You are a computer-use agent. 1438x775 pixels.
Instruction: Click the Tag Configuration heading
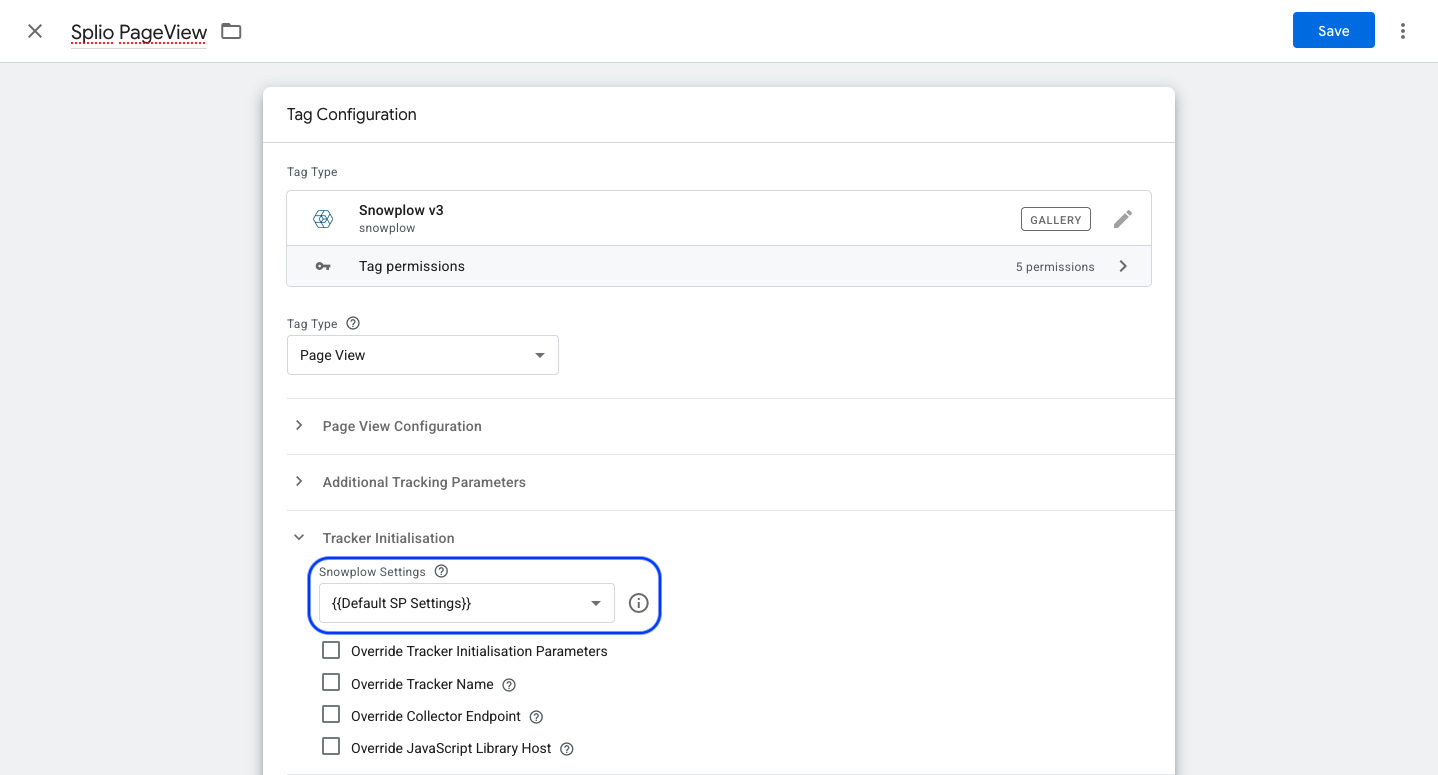click(x=352, y=114)
